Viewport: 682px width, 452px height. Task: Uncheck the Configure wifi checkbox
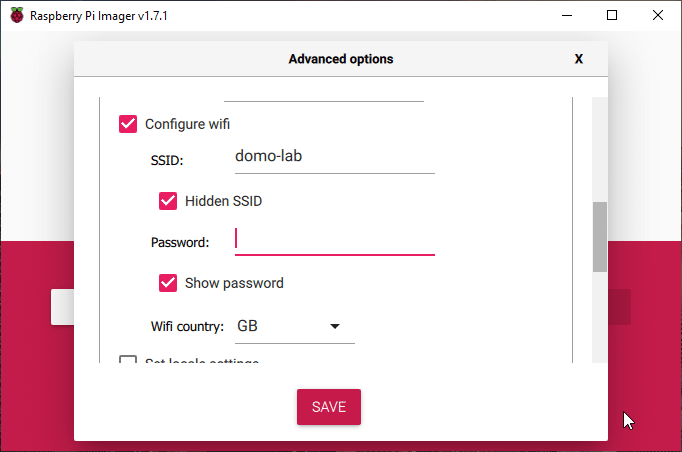pos(128,124)
